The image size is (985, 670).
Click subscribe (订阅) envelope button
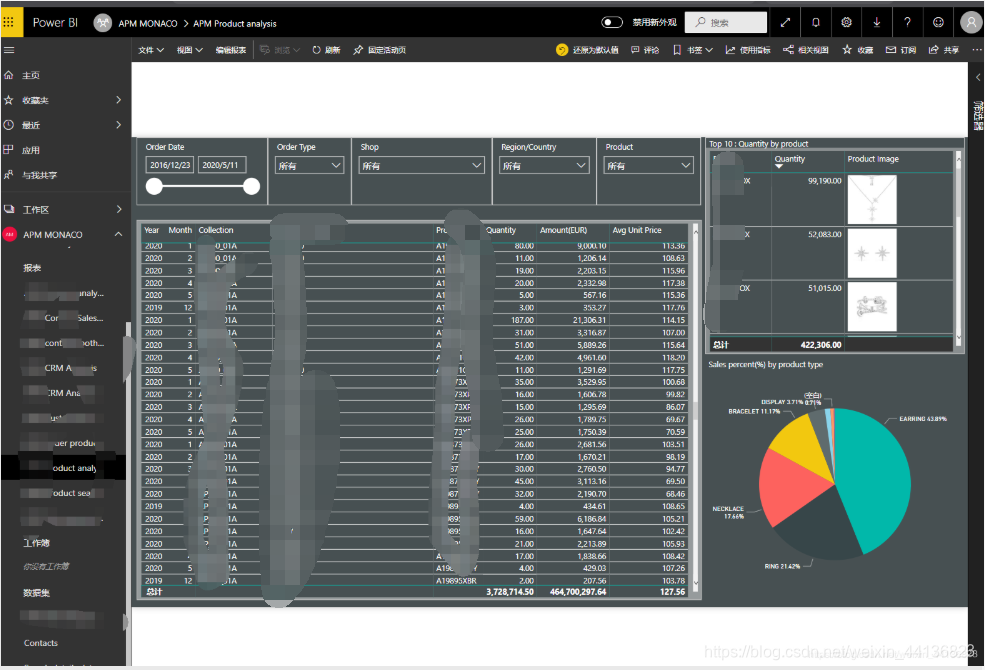900,50
